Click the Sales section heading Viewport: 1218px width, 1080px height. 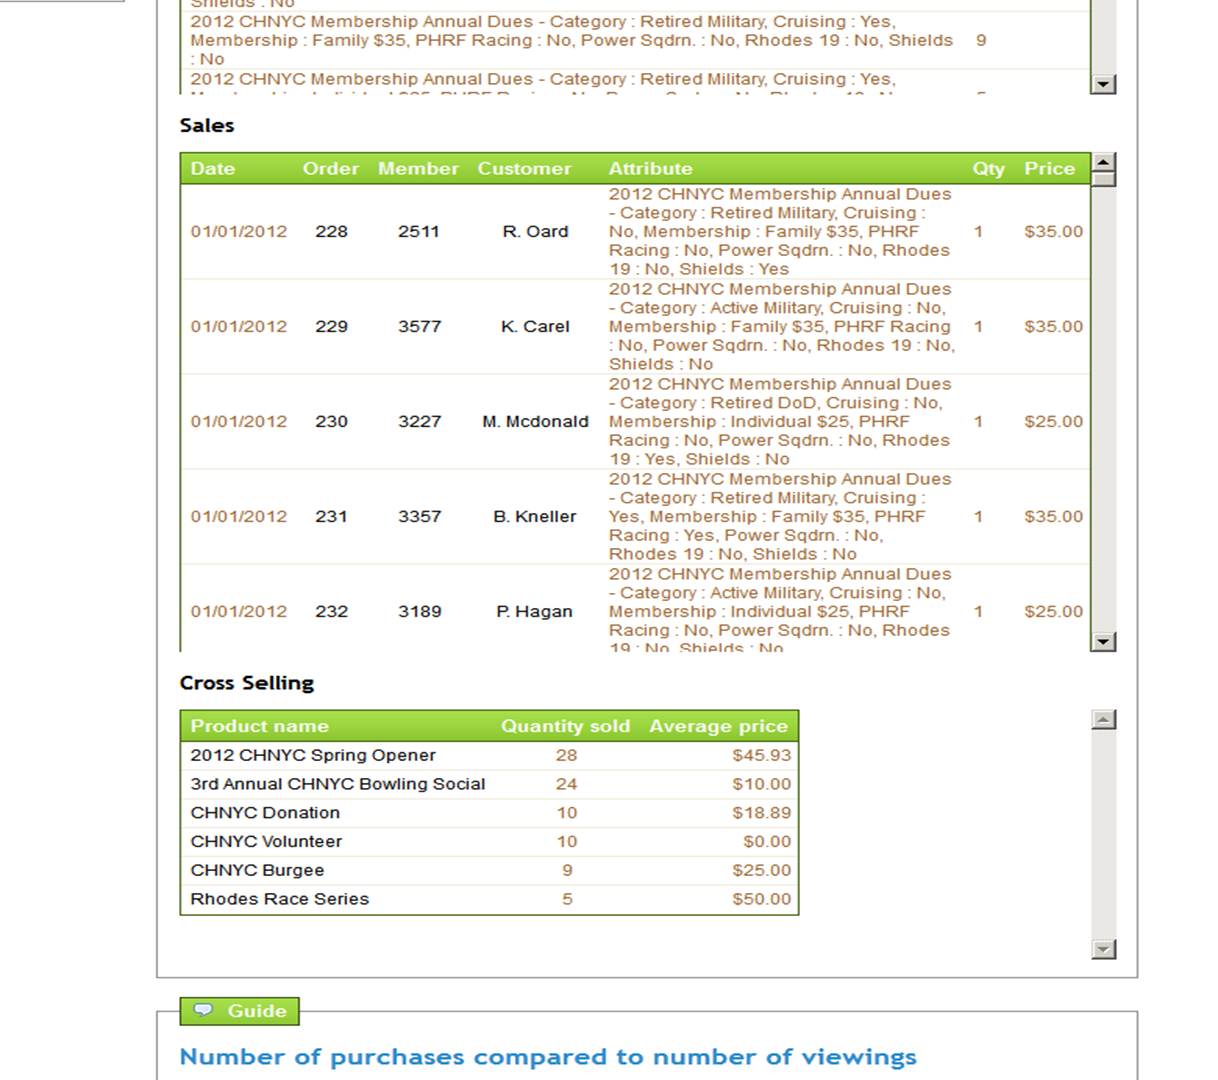[207, 125]
